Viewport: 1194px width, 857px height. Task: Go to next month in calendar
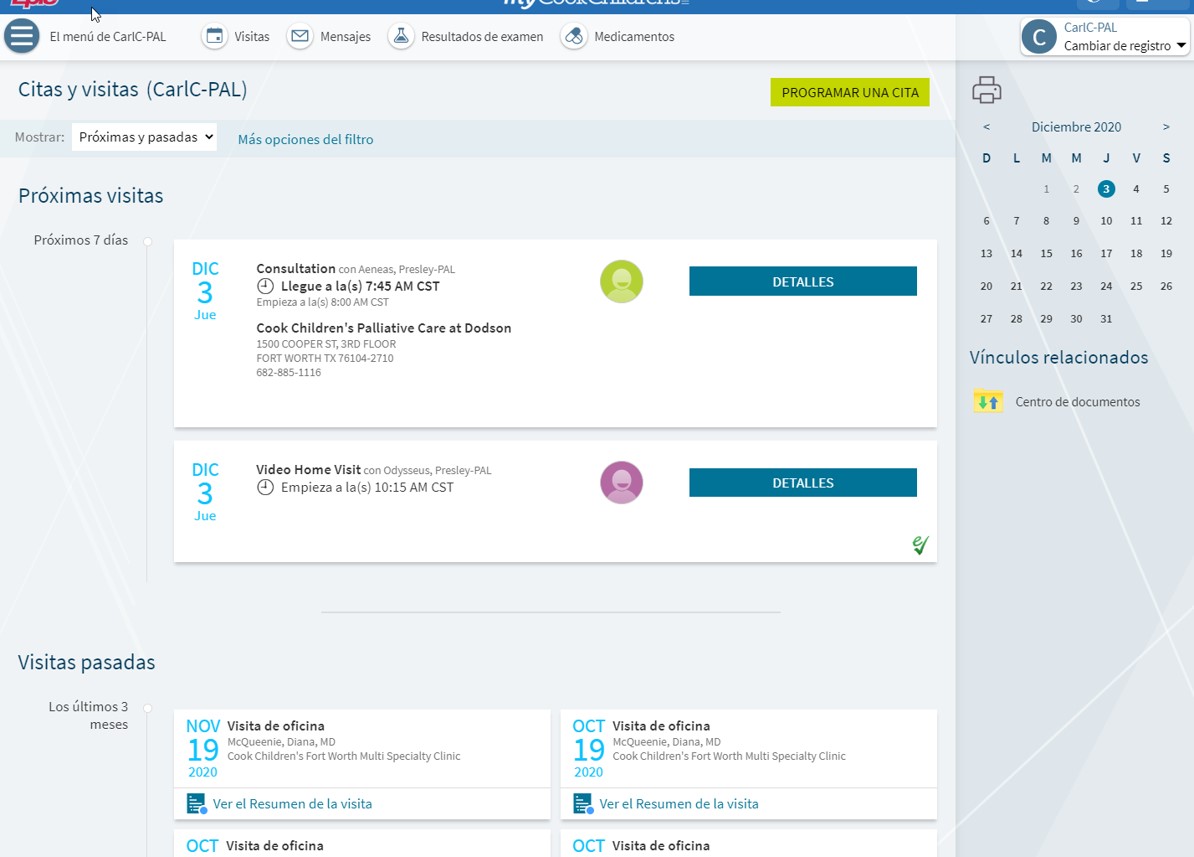point(1165,127)
